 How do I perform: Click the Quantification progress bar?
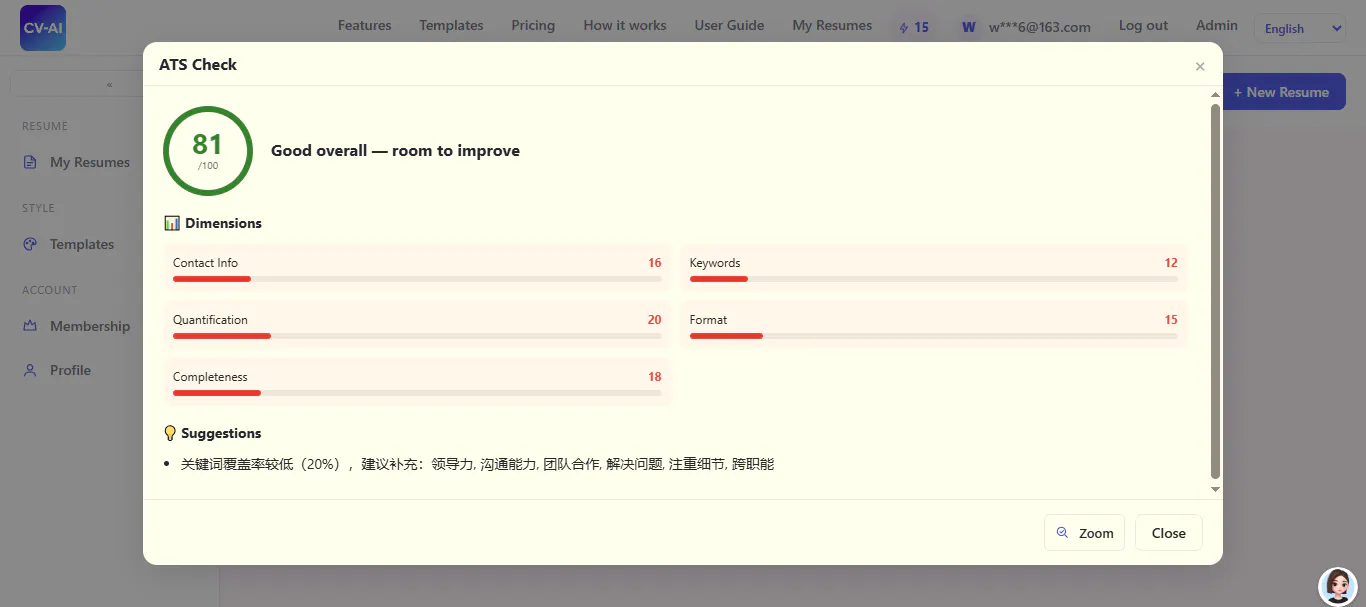(x=417, y=336)
